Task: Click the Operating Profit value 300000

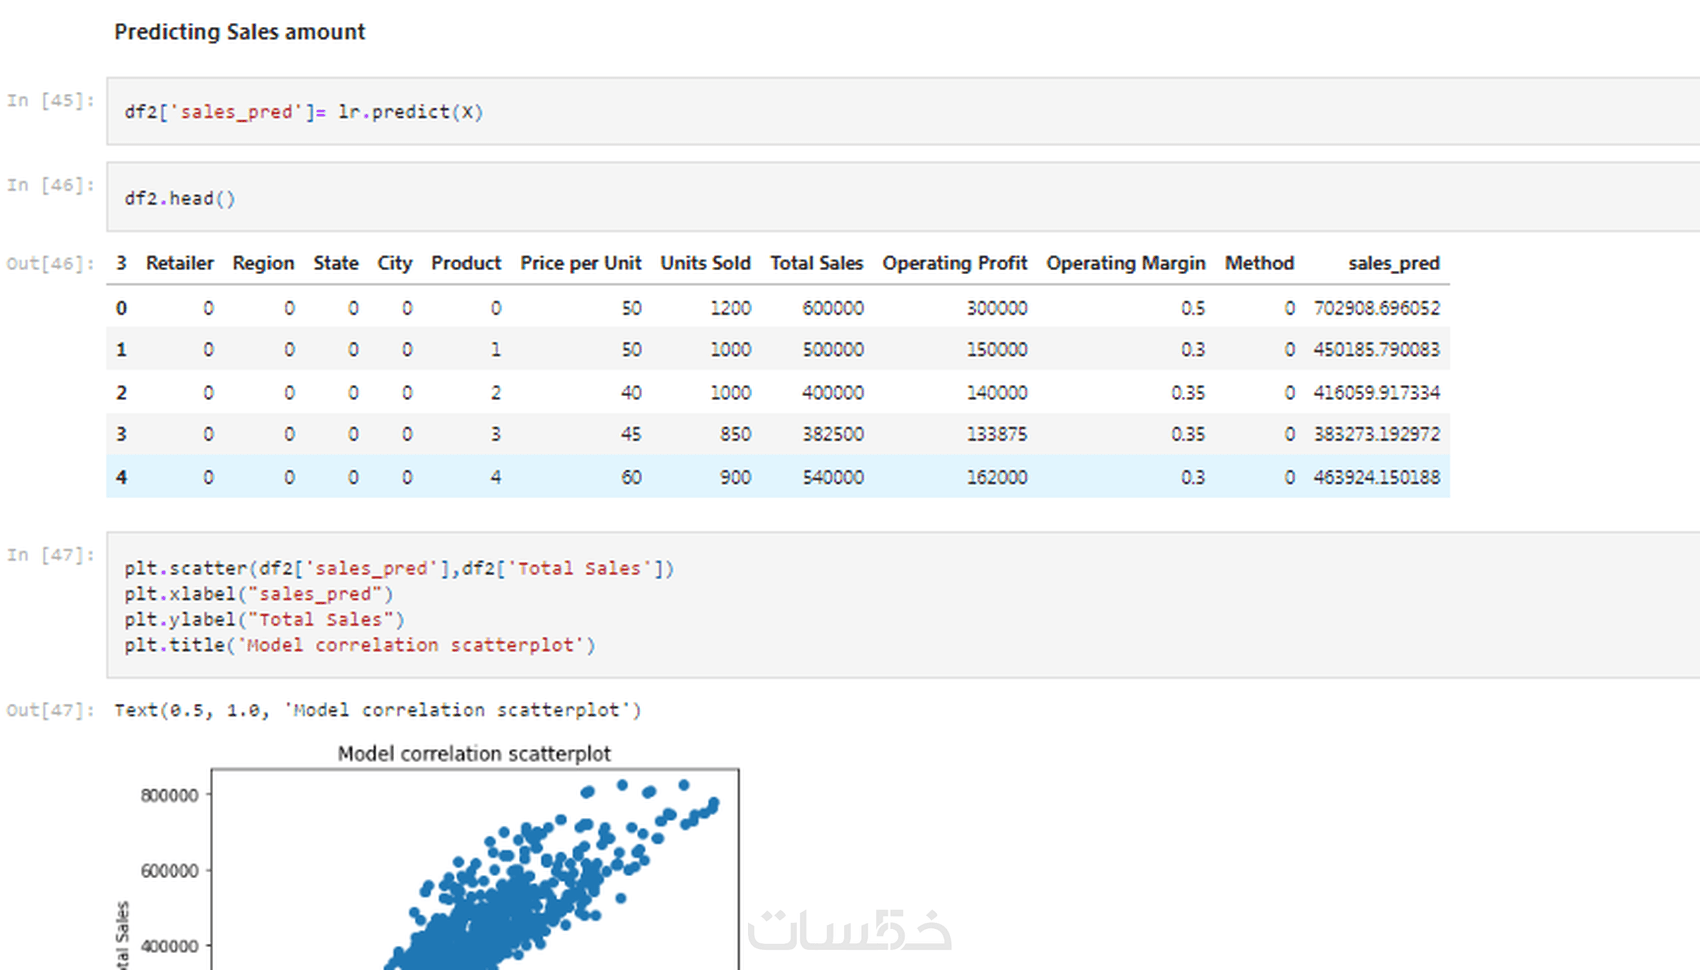Action: pyautogui.click(x=997, y=308)
